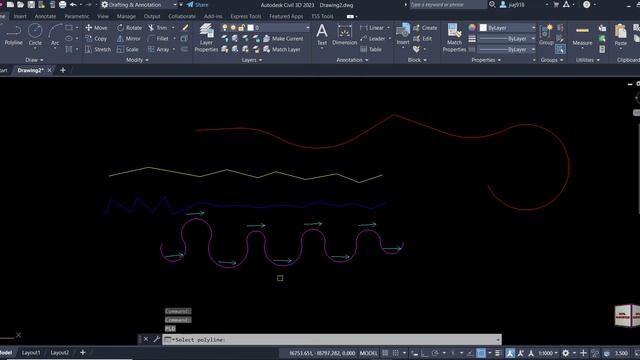This screenshot has width=640, height=360.
Task: Select the Polyline draw tool
Action: 13,34
